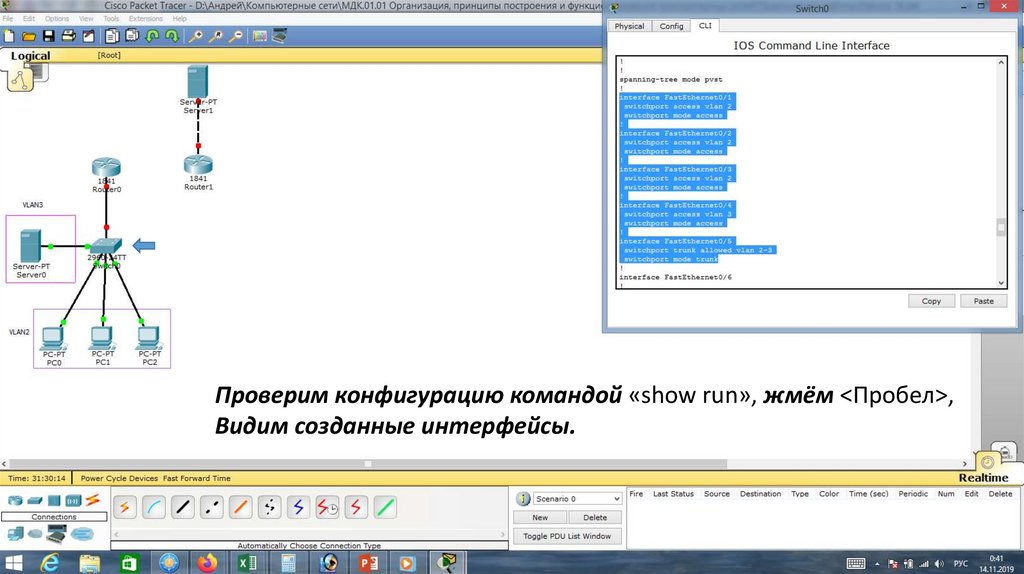This screenshot has width=1024, height=574.
Task: Select the Routers device category
Action: [14, 501]
